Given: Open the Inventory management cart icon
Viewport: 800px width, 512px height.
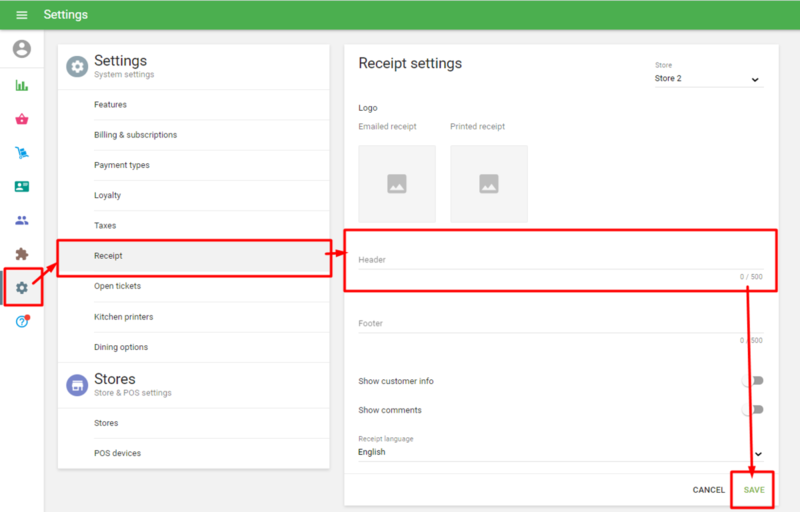Looking at the screenshot, I should [22, 153].
